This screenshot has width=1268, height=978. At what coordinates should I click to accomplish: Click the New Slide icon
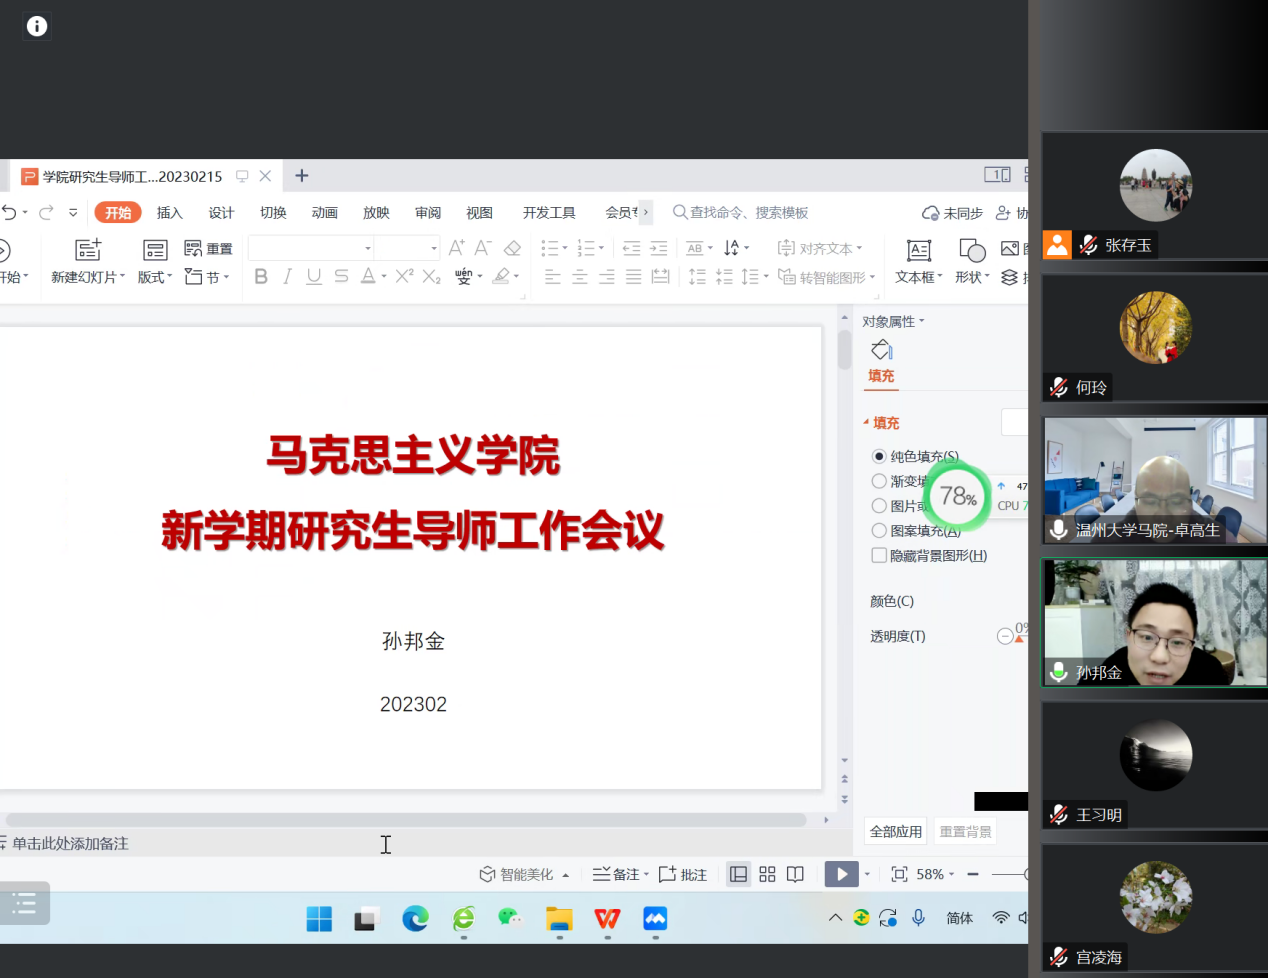point(88,250)
